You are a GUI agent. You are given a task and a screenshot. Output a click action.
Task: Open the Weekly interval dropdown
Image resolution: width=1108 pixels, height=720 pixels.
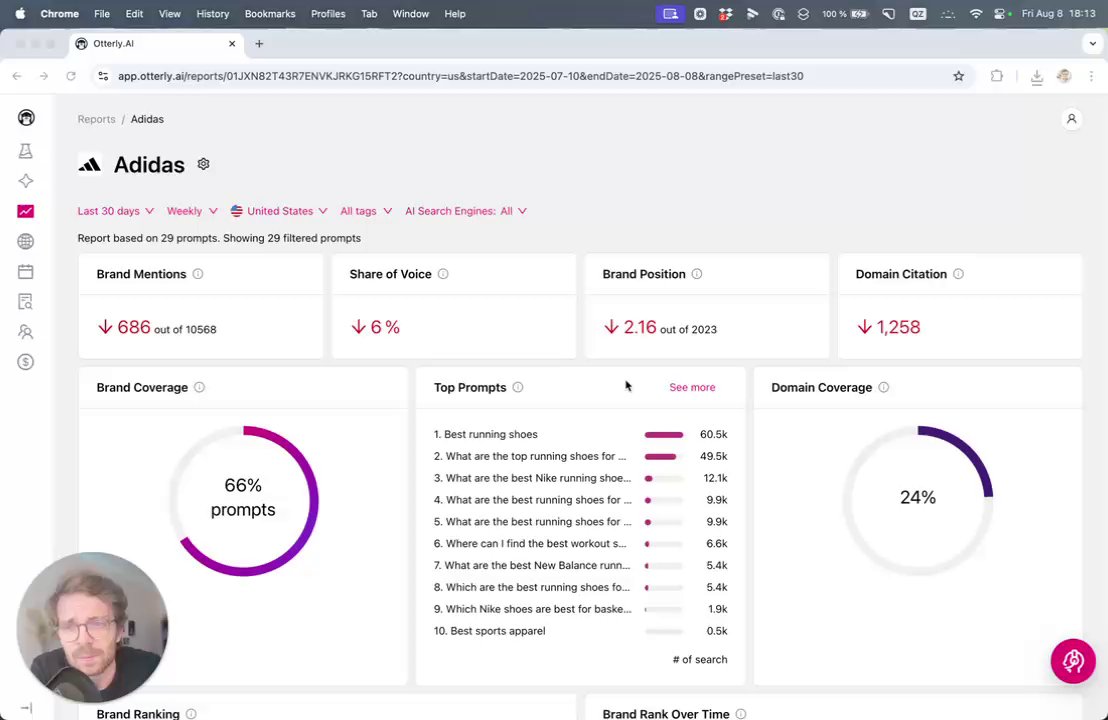192,211
